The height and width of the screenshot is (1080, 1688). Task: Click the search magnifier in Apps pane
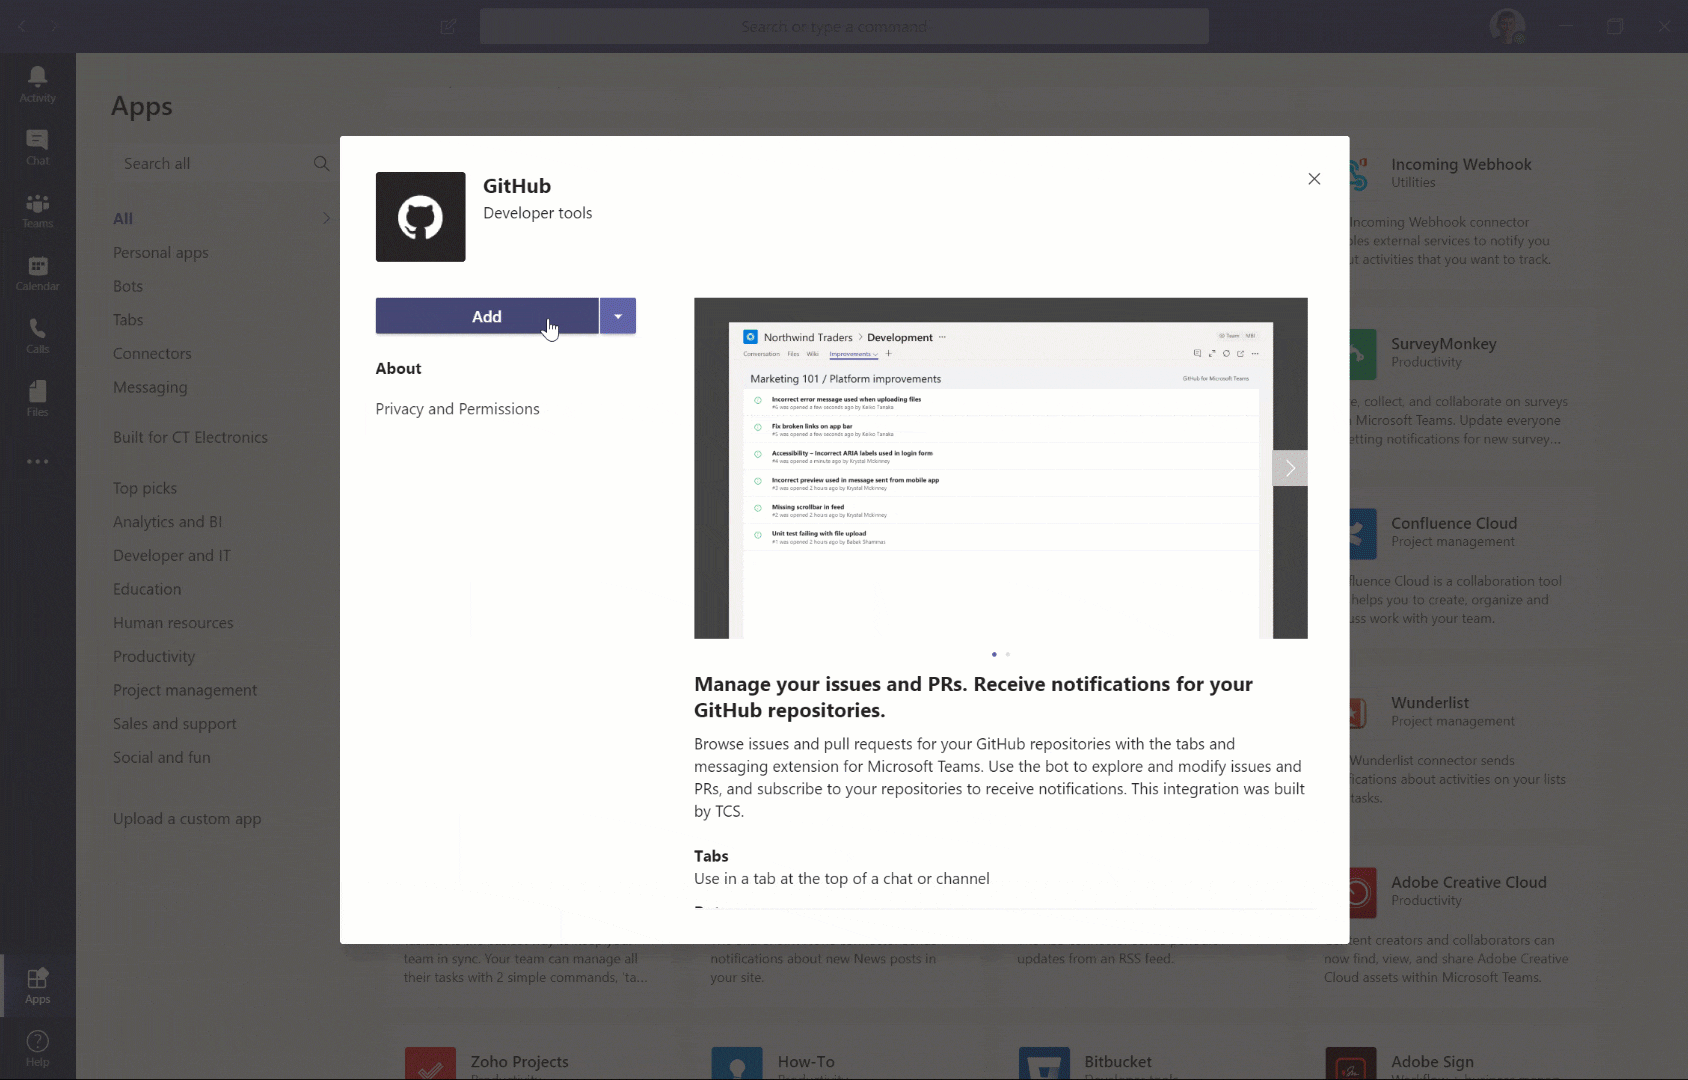click(321, 163)
